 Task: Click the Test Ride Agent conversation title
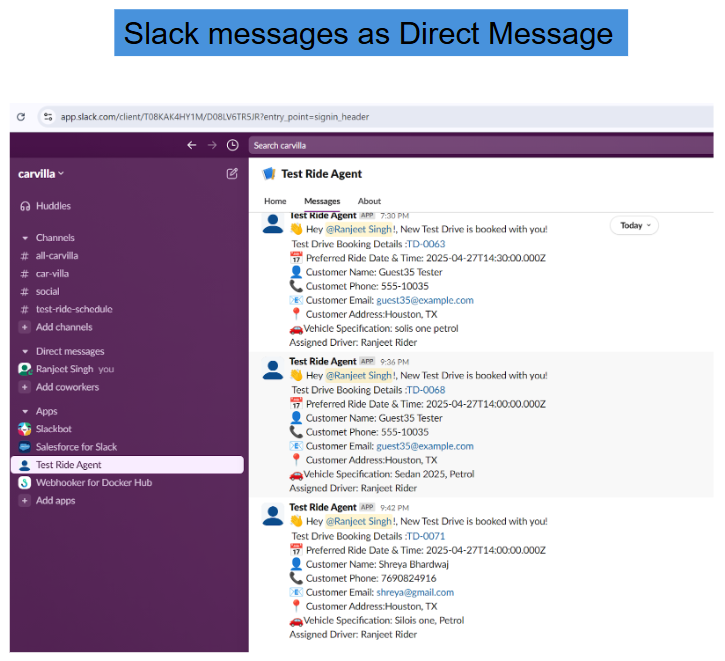pyautogui.click(x=321, y=174)
